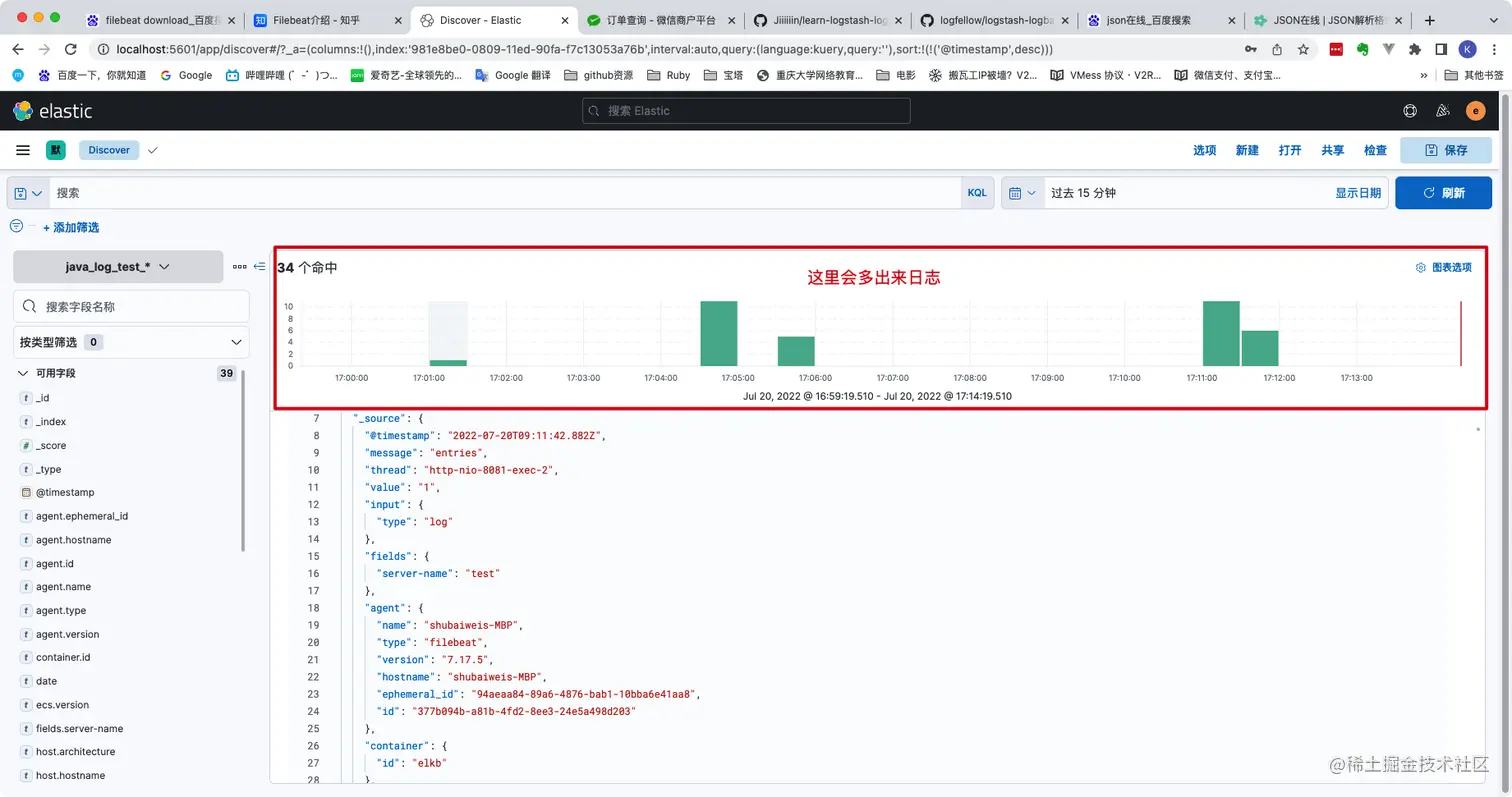Screen dimensions: 1512x797
Task: Toggle the Chrome side panel icon
Action: (1441, 49)
